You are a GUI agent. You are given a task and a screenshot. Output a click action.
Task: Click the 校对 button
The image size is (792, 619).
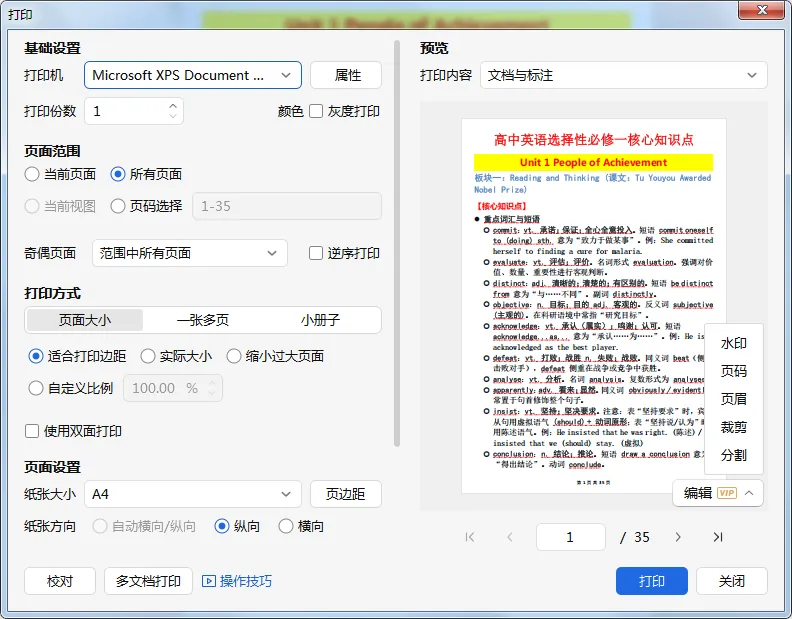[60, 581]
